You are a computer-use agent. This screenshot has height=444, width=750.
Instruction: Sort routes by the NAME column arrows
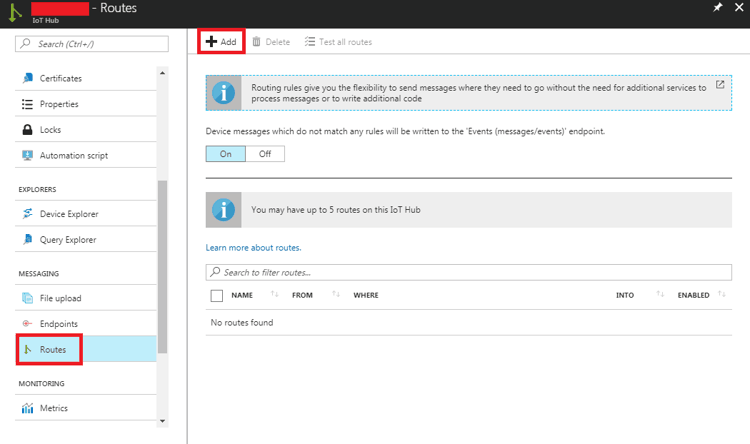(274, 295)
